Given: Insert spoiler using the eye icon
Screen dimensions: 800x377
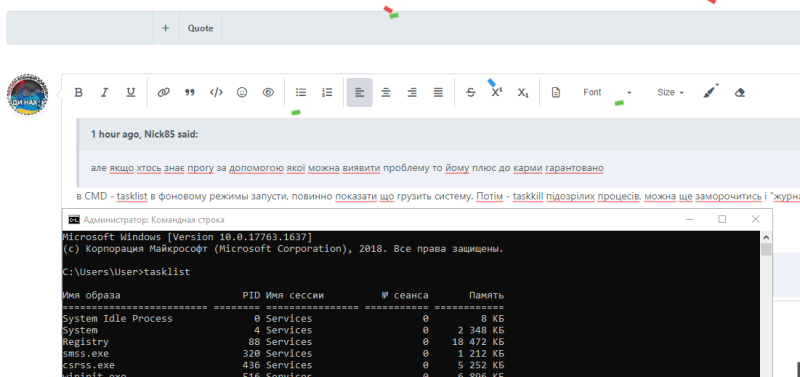Looking at the screenshot, I should pyautogui.click(x=268, y=92).
